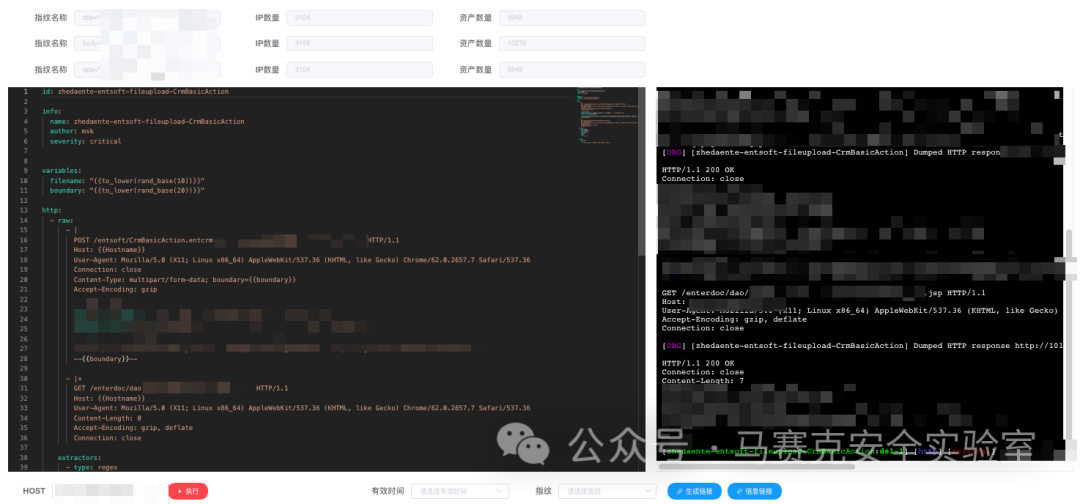Screen dimensions: 1080x504
Task: Click the code editor vertical scrollbar
Action: click(x=641, y=172)
